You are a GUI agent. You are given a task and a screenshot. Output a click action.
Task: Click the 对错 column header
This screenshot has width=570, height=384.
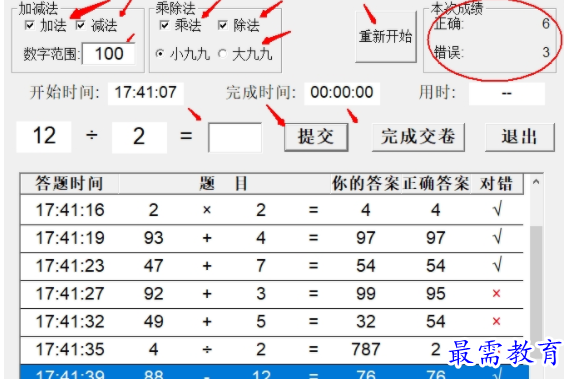click(x=497, y=184)
